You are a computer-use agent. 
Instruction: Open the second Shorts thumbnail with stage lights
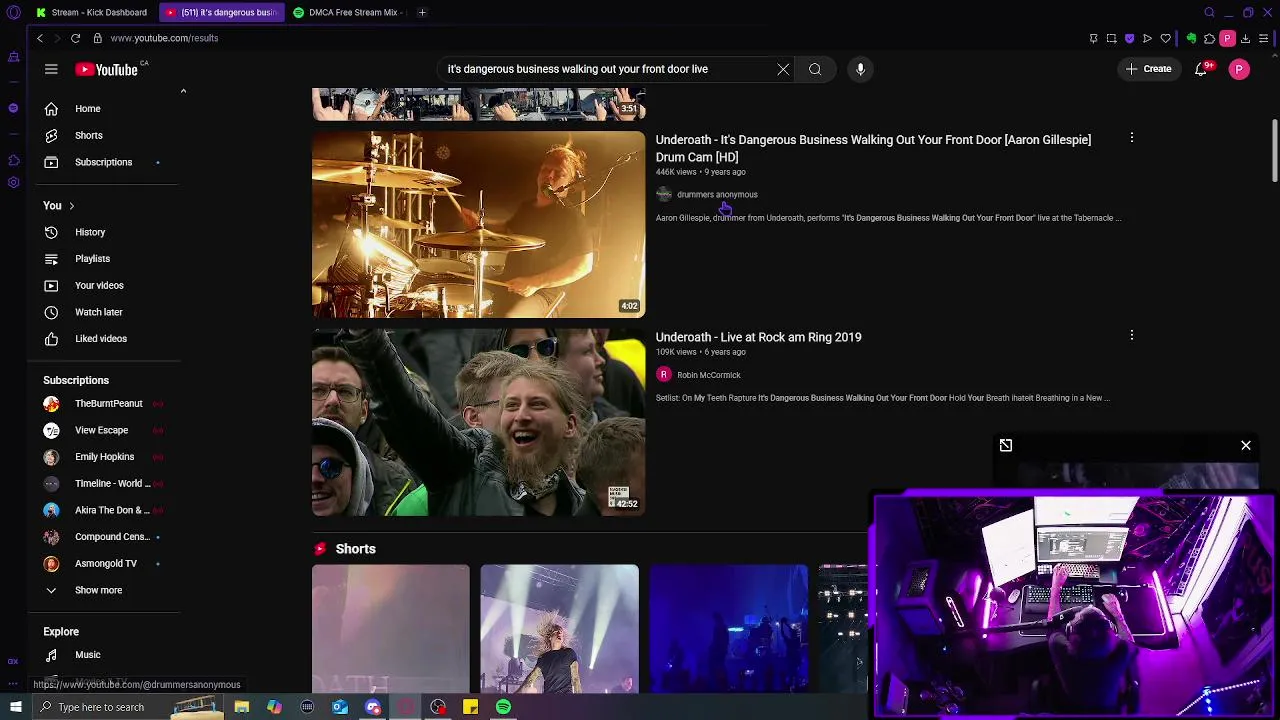[x=559, y=629]
